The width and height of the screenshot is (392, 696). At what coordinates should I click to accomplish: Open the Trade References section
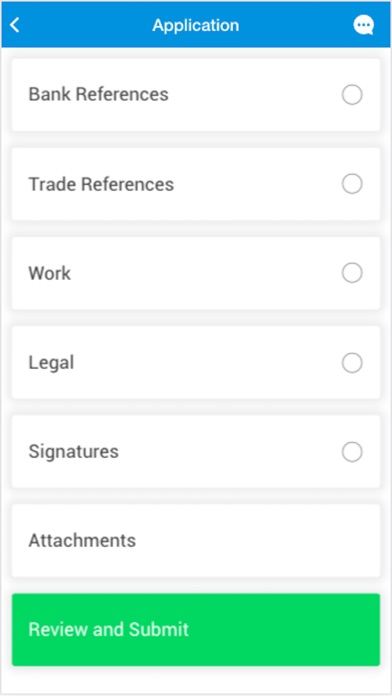point(196,184)
